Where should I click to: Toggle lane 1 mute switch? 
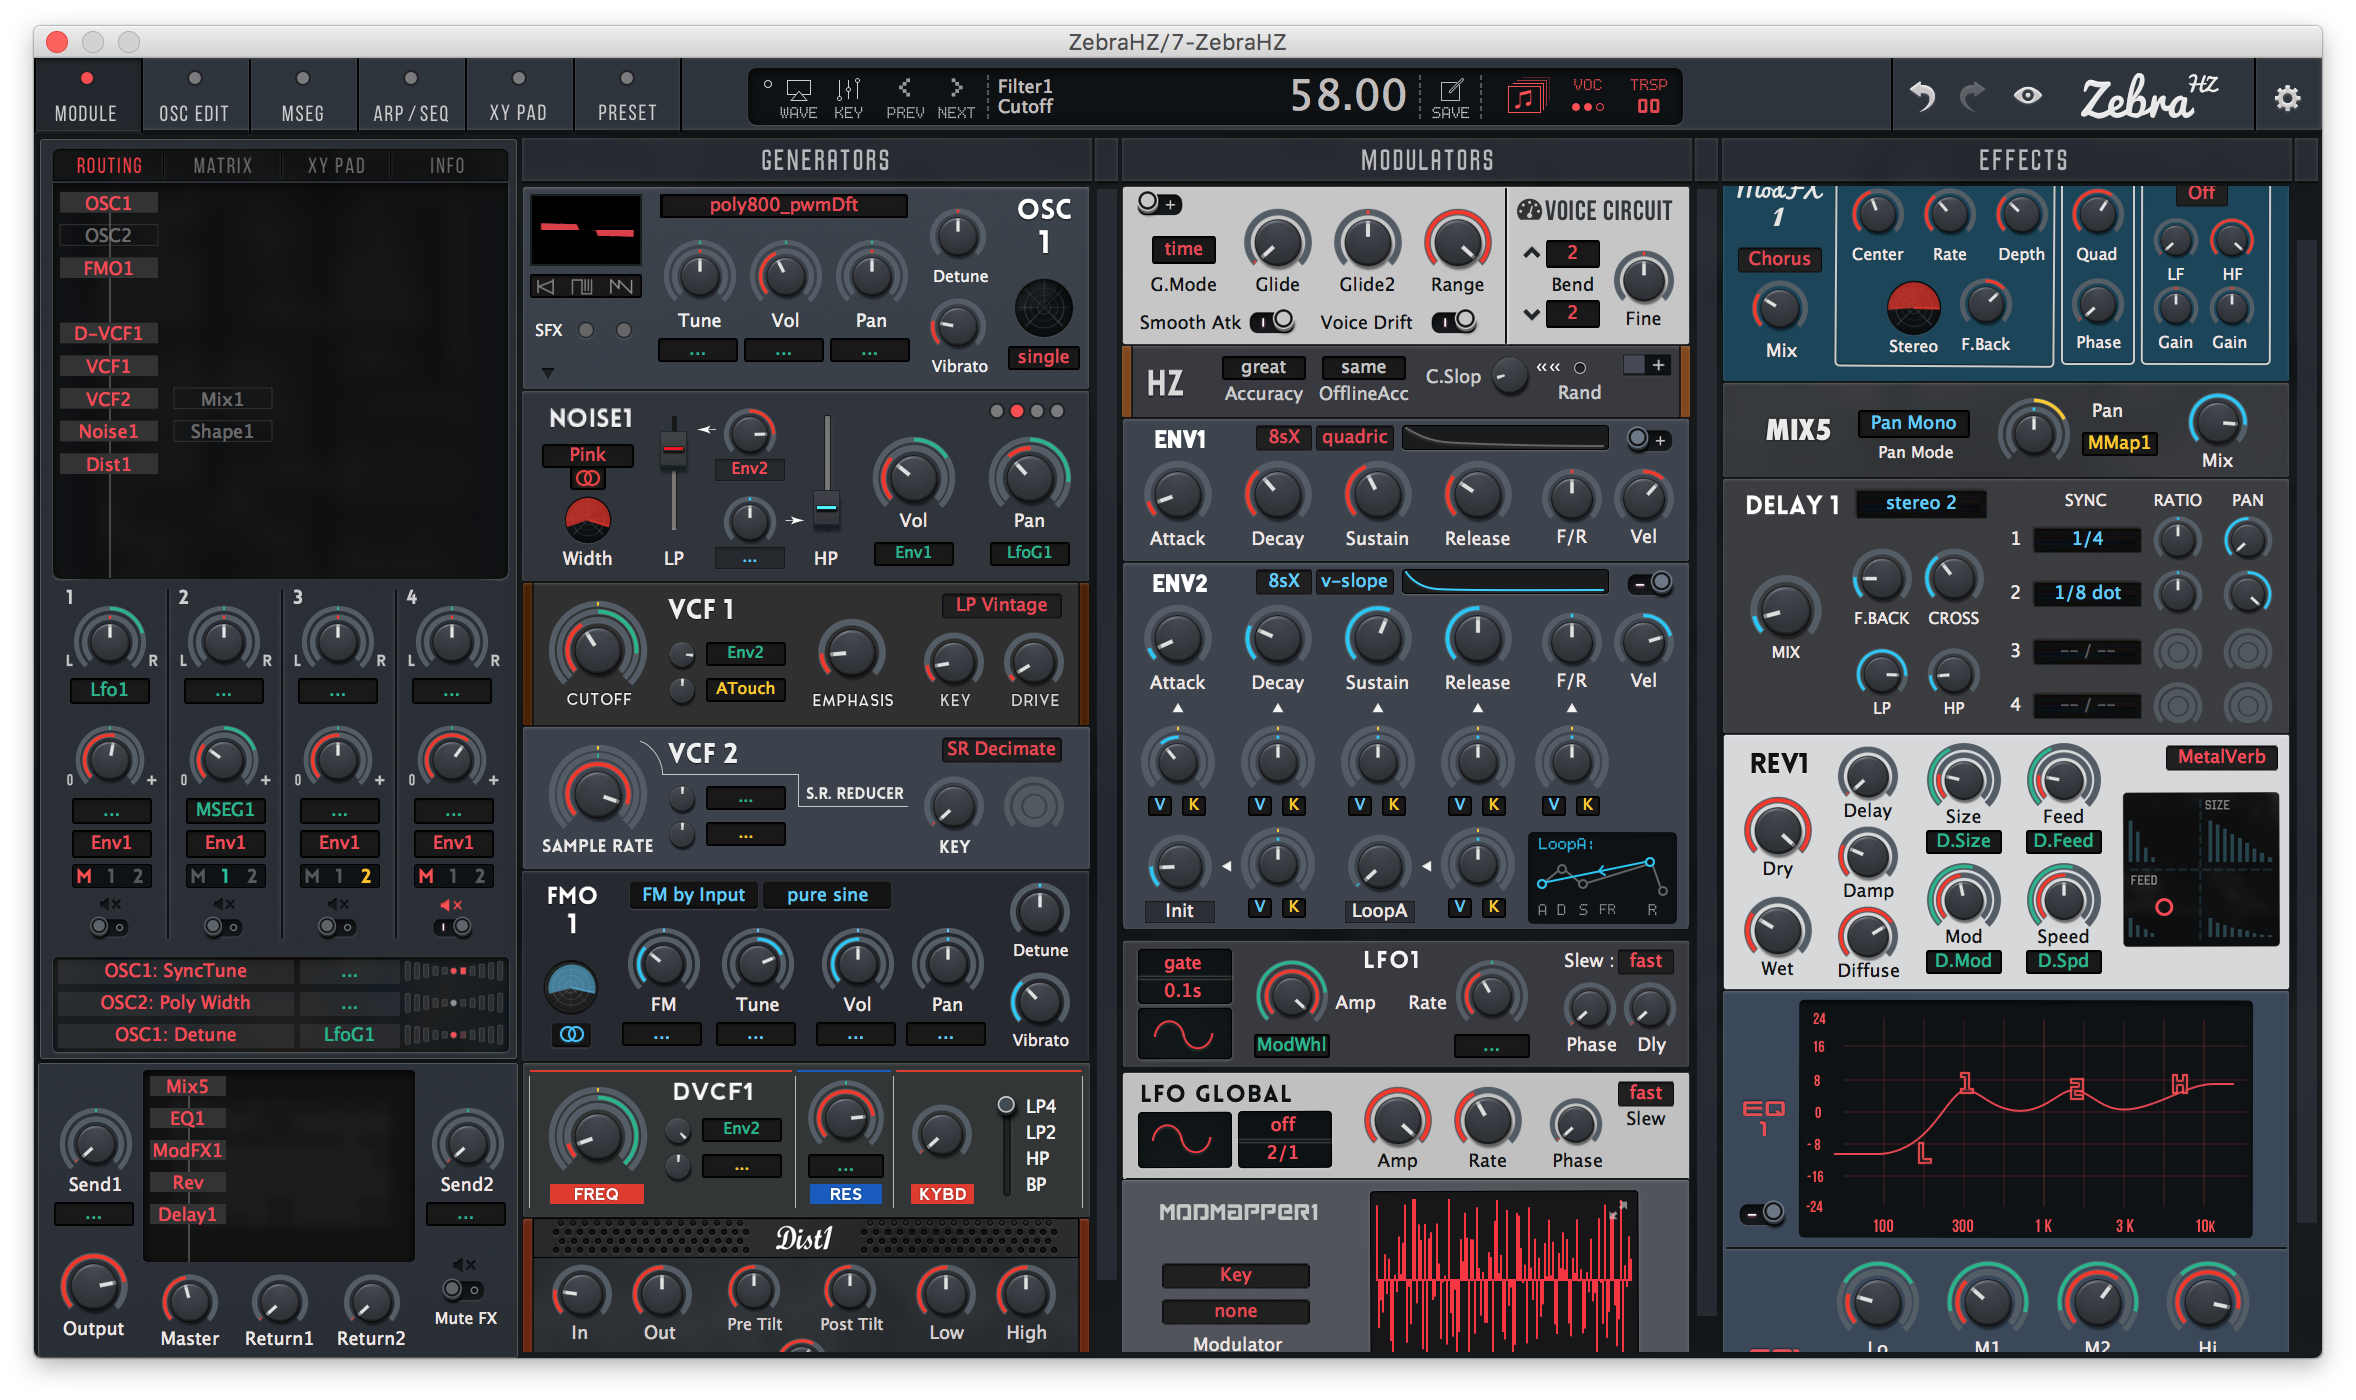[108, 927]
